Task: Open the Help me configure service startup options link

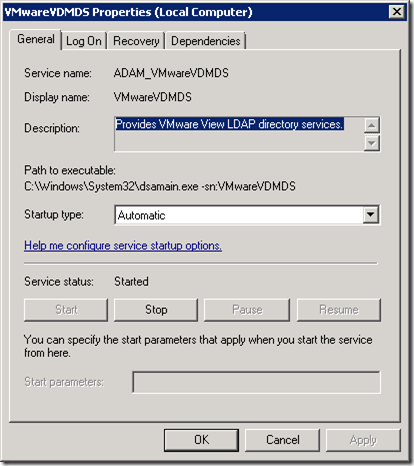Action: [x=123, y=246]
